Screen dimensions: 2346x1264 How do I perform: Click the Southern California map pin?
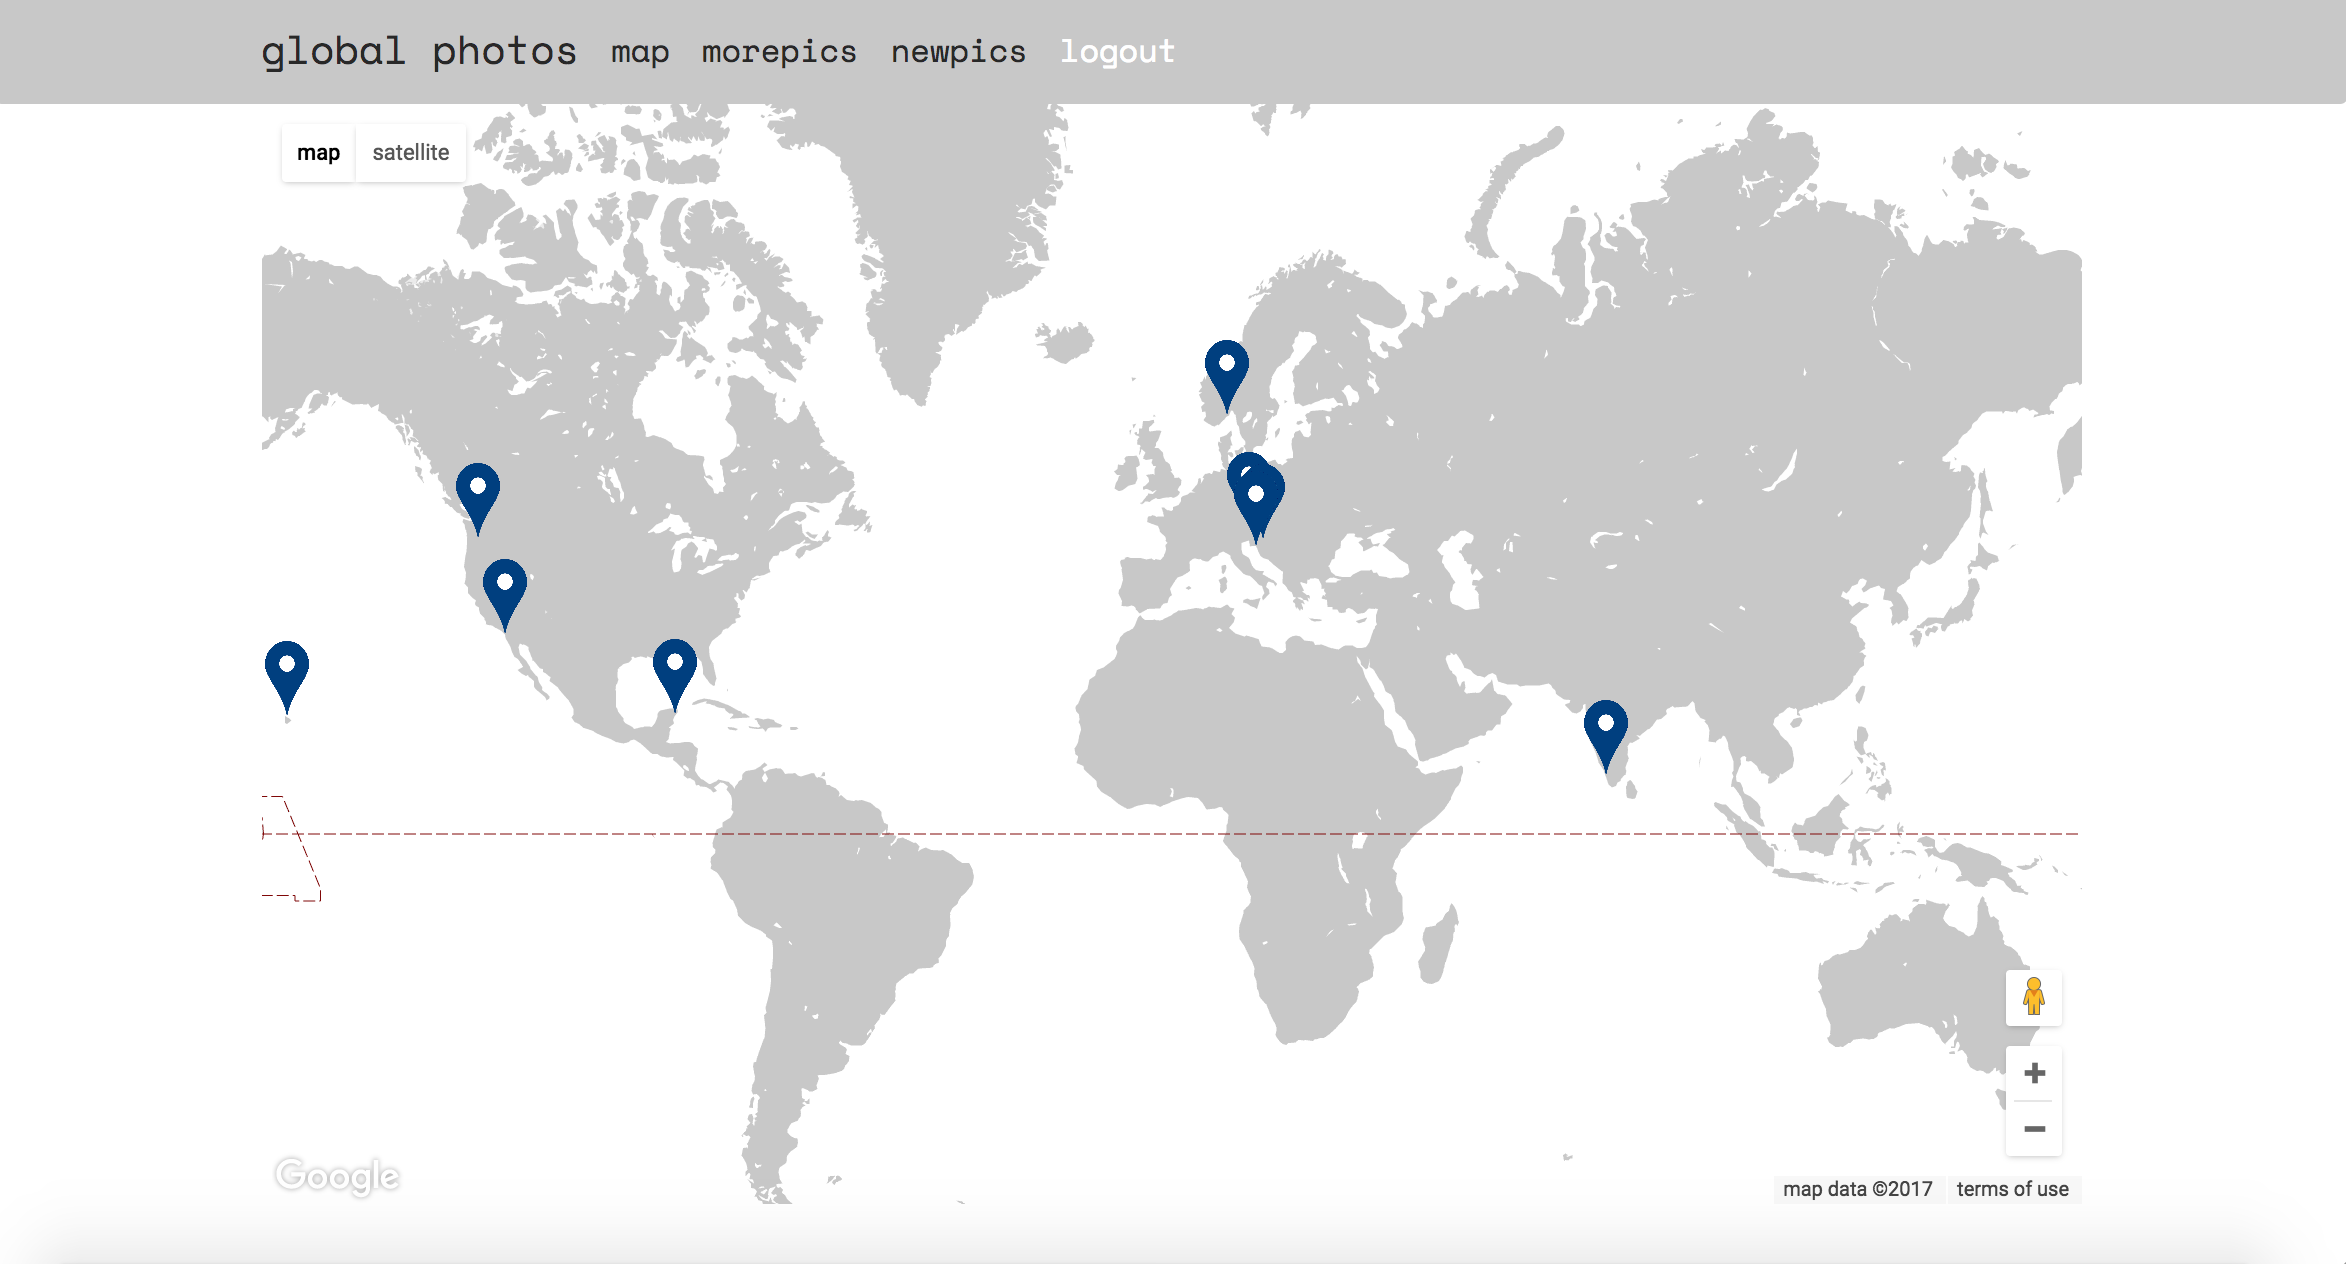pyautogui.click(x=505, y=594)
